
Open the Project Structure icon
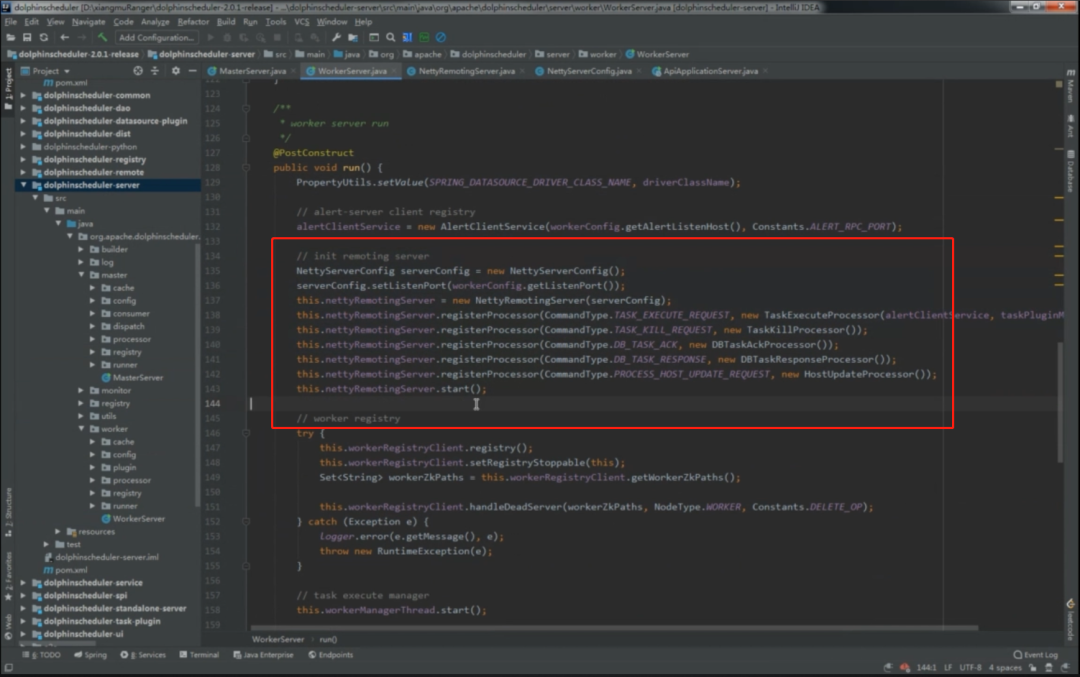tap(353, 37)
